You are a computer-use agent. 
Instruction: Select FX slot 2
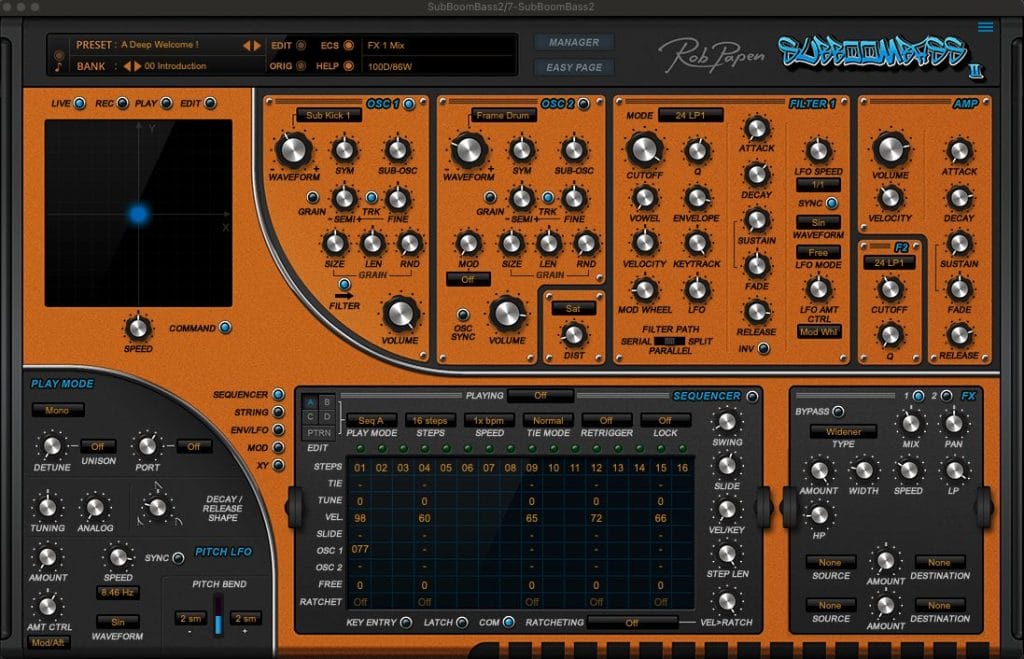tap(946, 396)
